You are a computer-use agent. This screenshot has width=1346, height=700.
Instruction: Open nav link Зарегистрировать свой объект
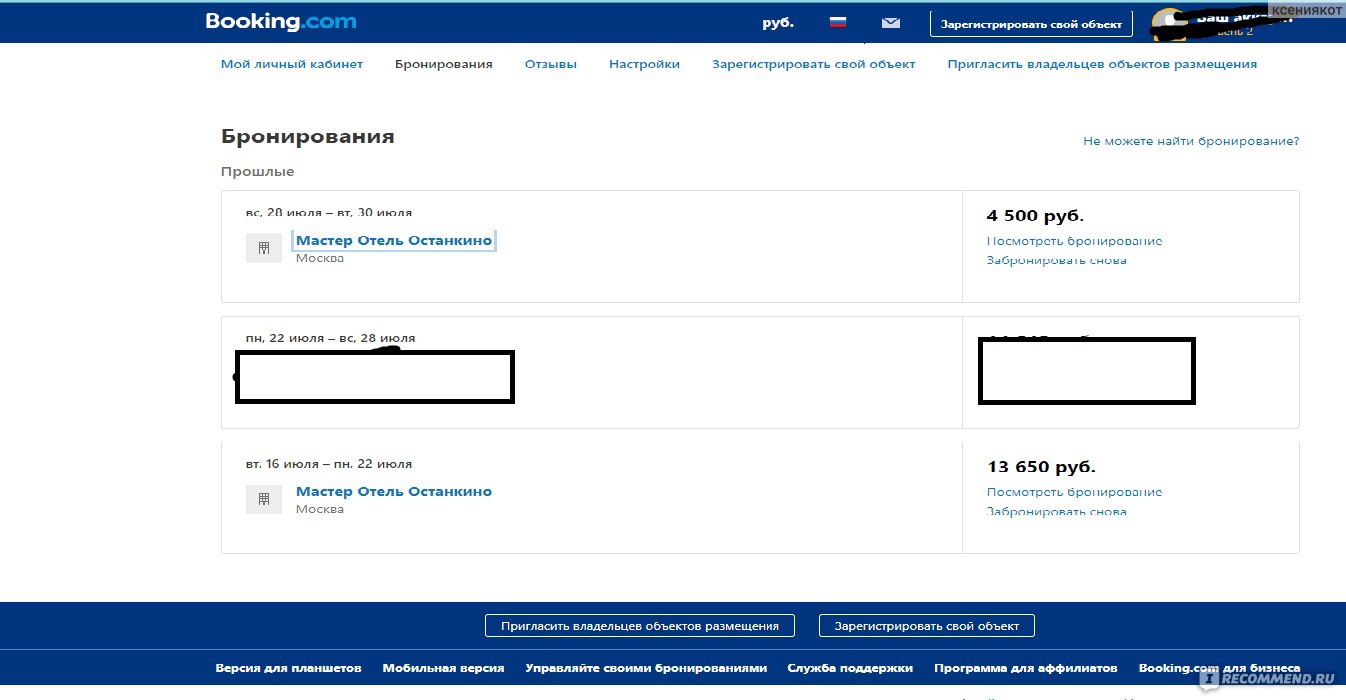[814, 64]
